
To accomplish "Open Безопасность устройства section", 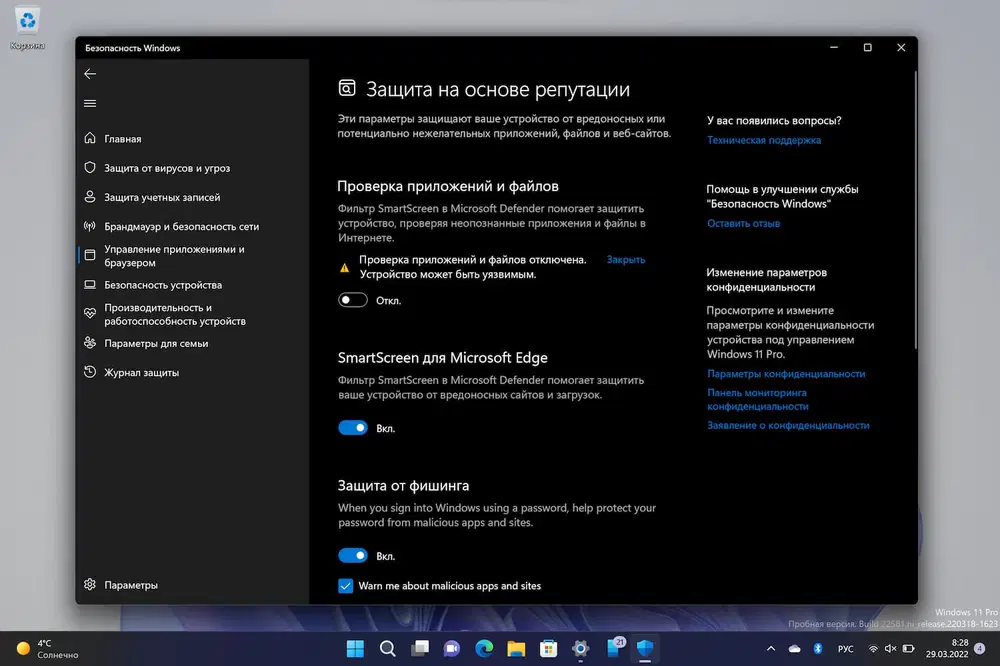I will click(192, 285).
